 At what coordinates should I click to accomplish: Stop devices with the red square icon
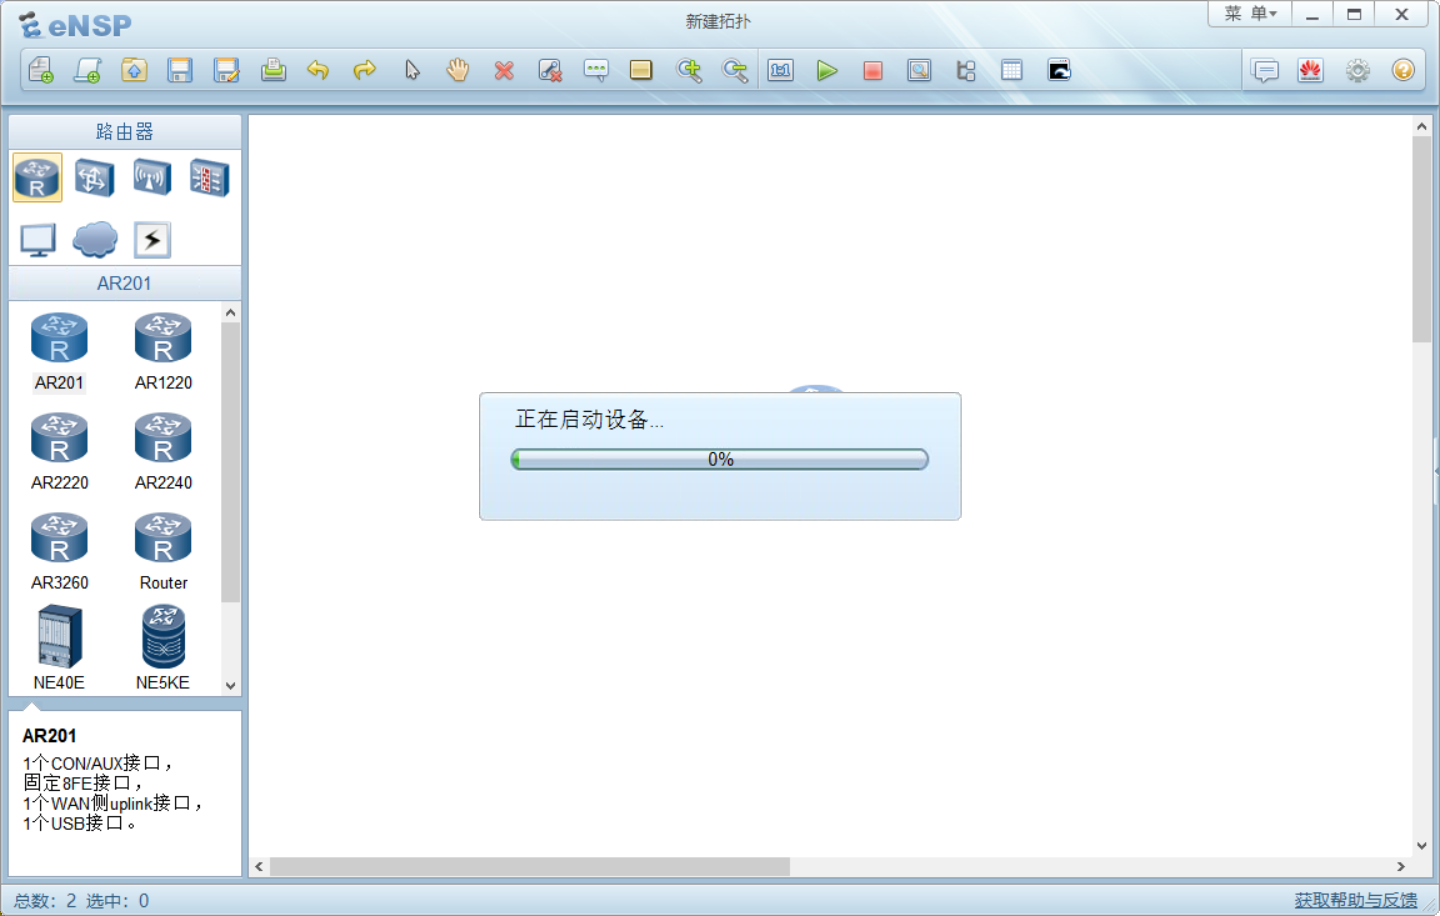coord(873,70)
